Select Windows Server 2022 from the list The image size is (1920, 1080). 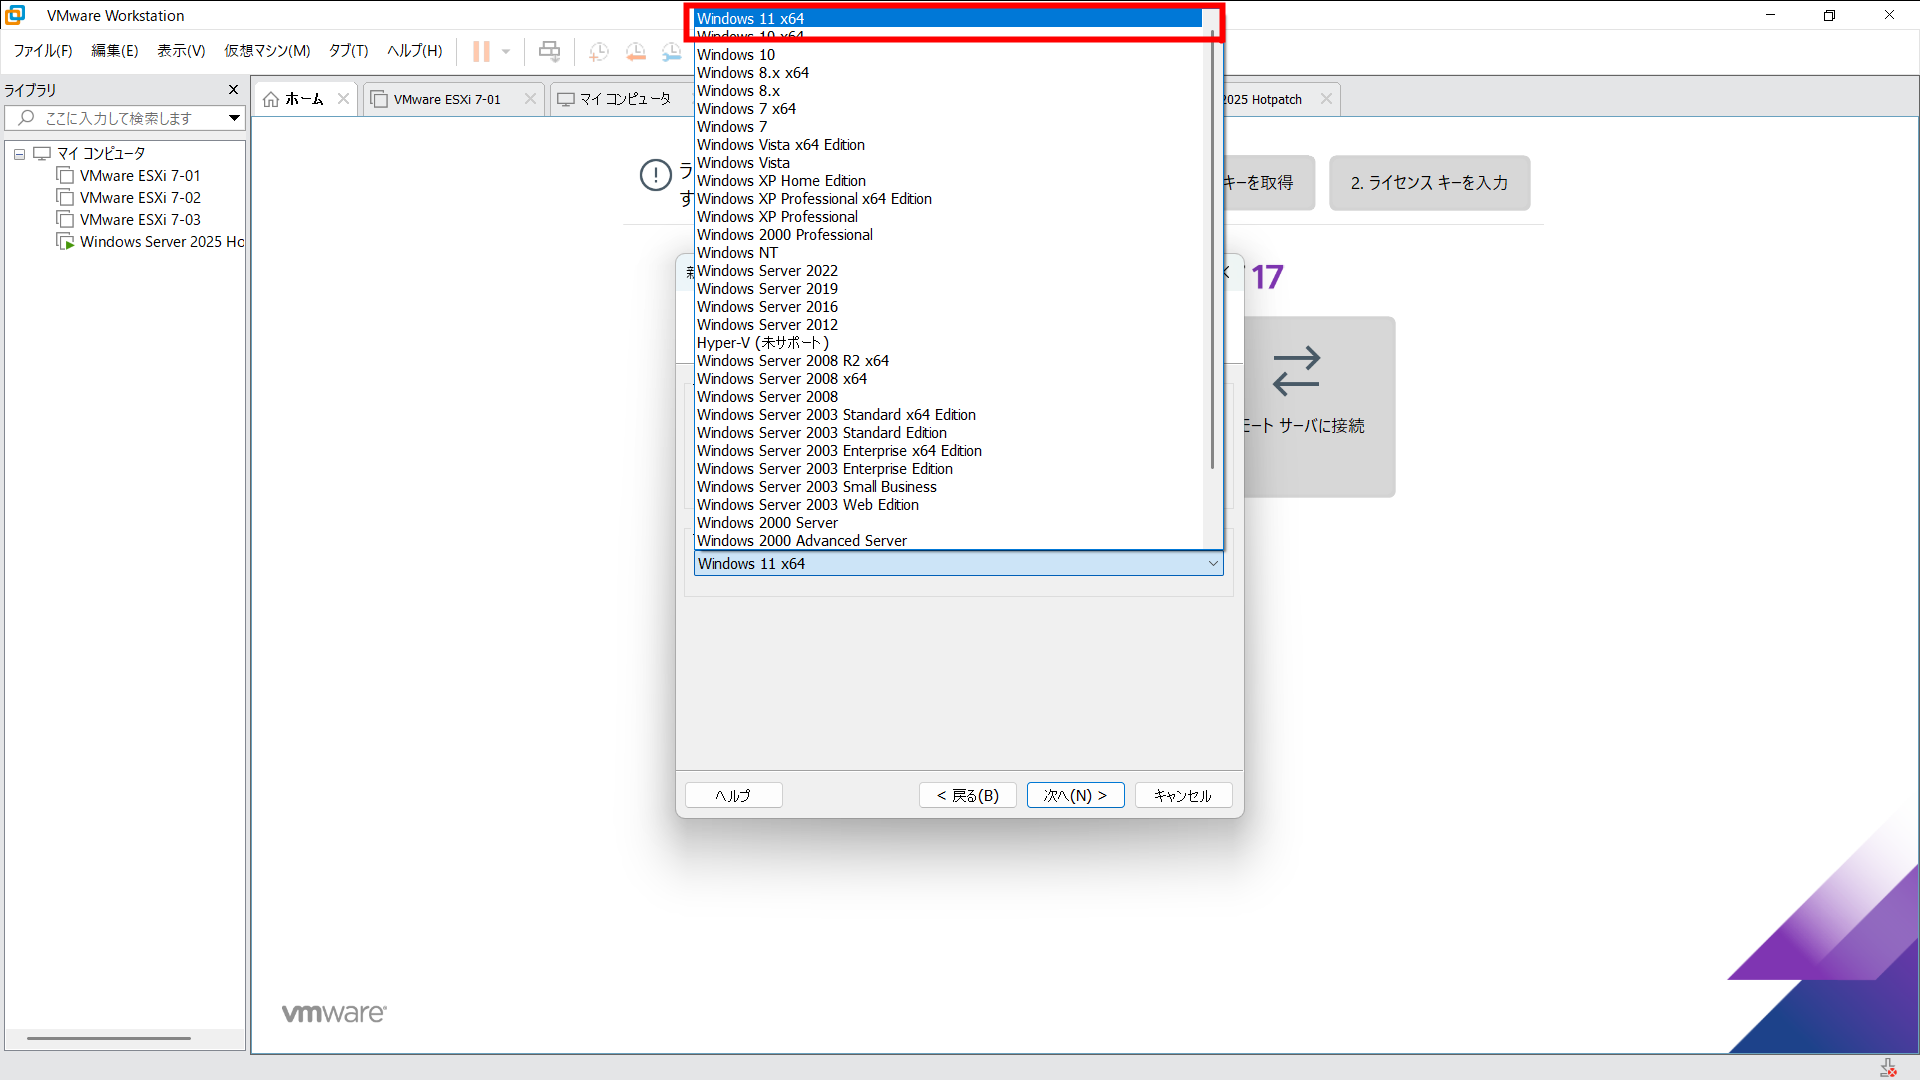767,271
